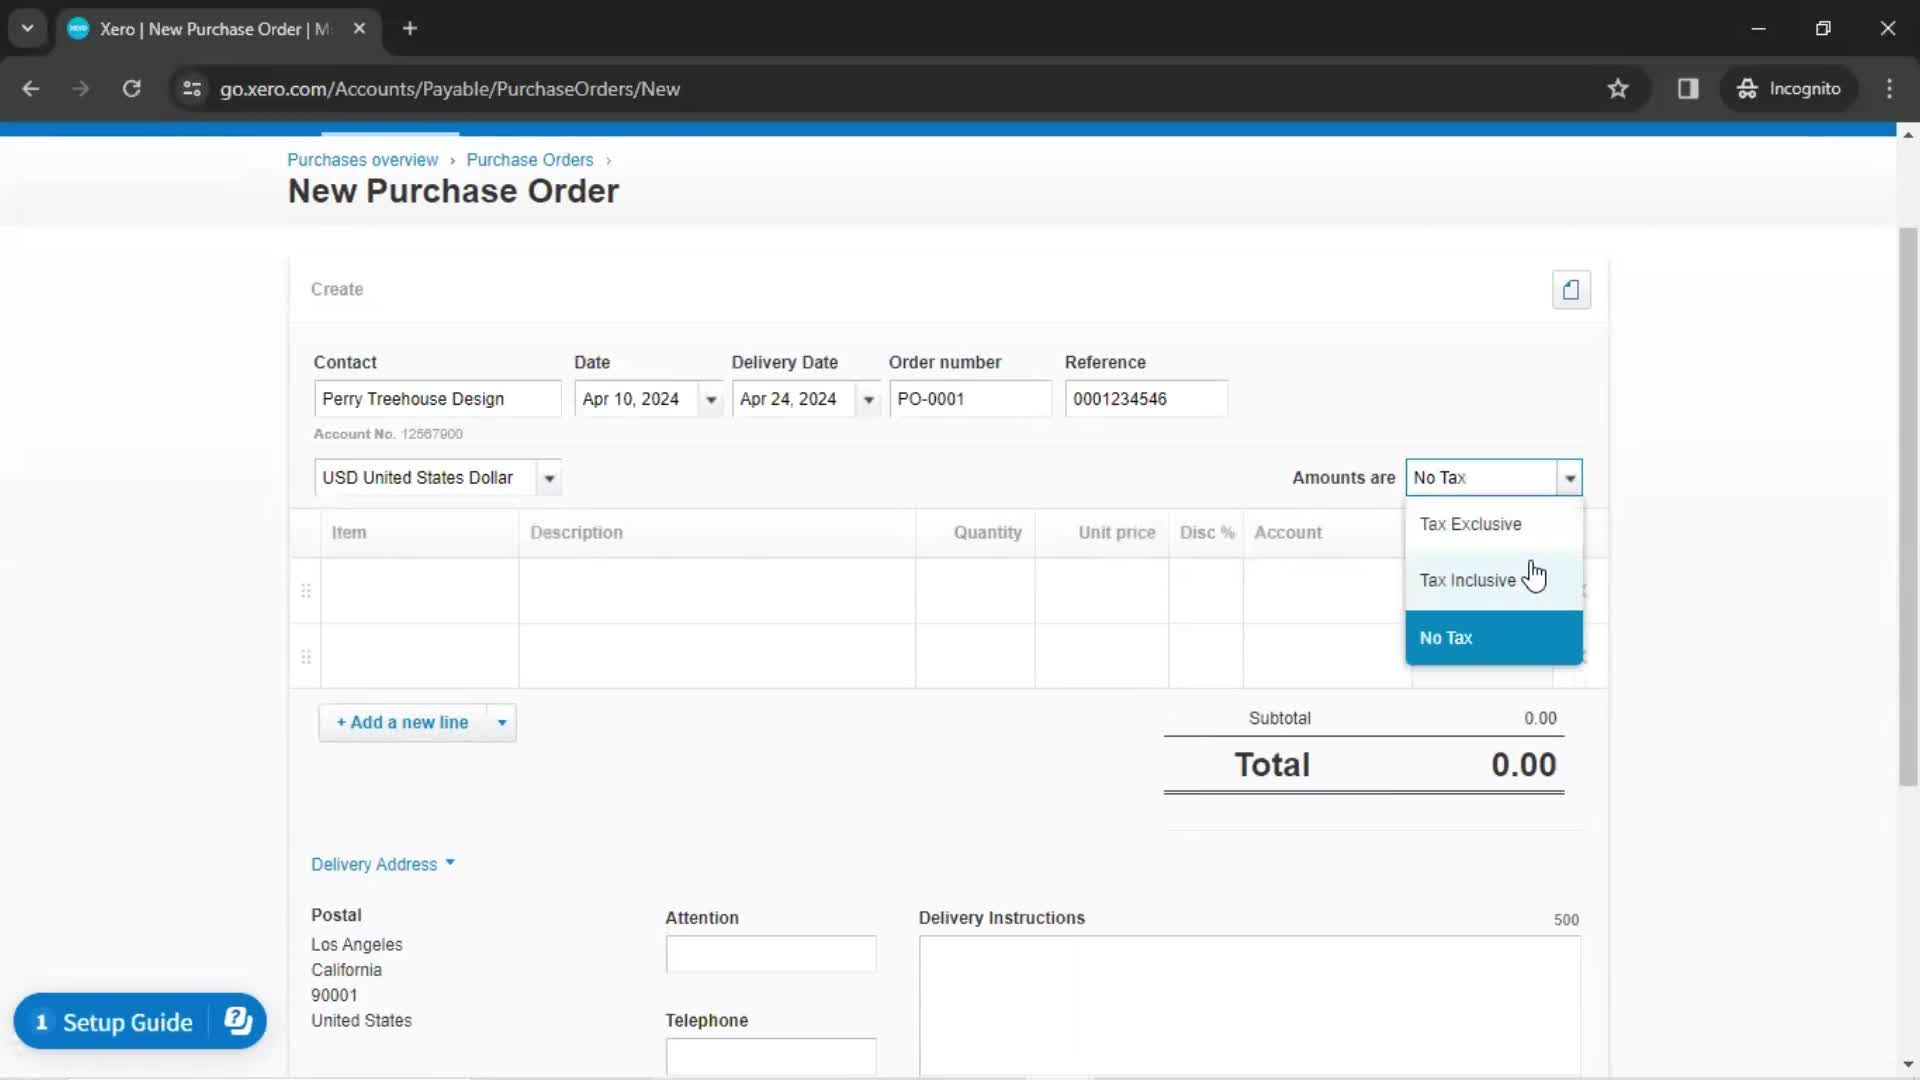
Task: Click the copy document icon near Create
Action: (1571, 290)
